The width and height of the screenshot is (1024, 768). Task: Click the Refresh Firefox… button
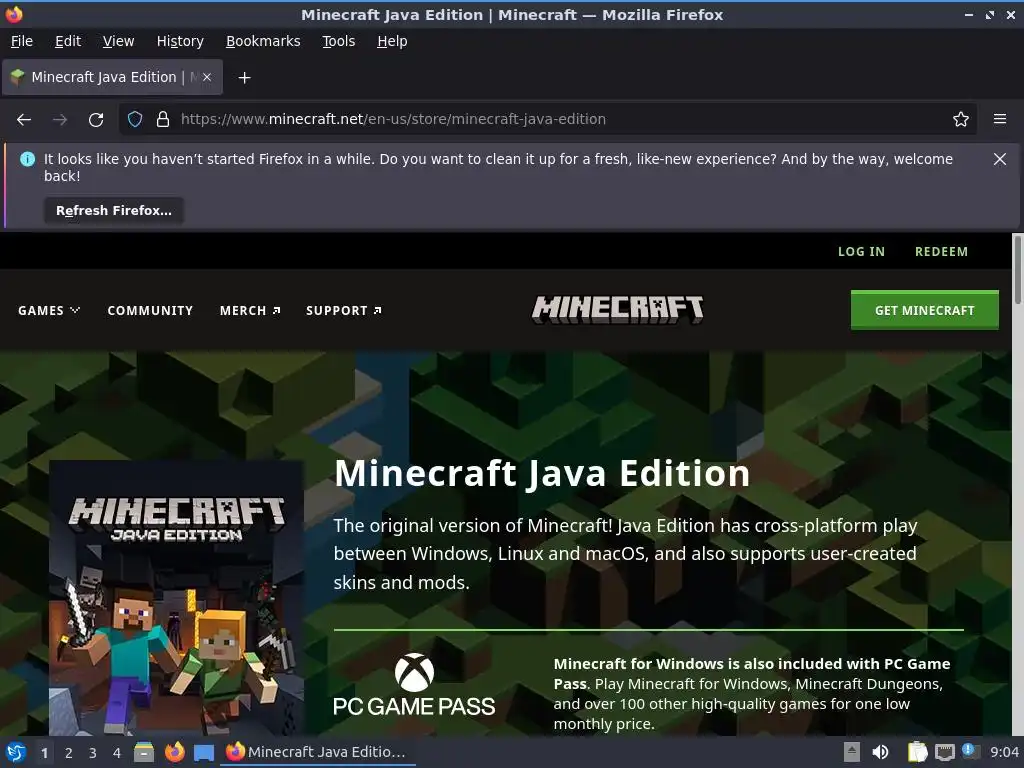point(114,211)
